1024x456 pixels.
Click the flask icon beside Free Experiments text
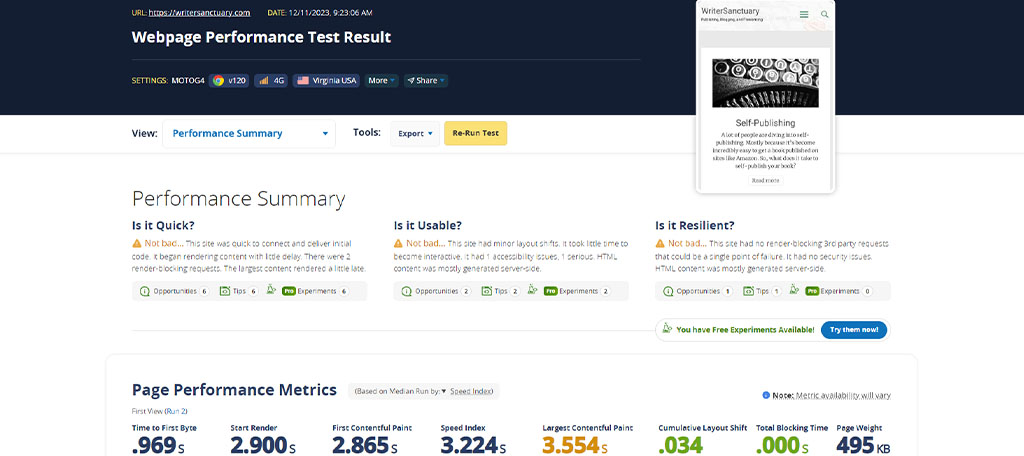[667, 329]
